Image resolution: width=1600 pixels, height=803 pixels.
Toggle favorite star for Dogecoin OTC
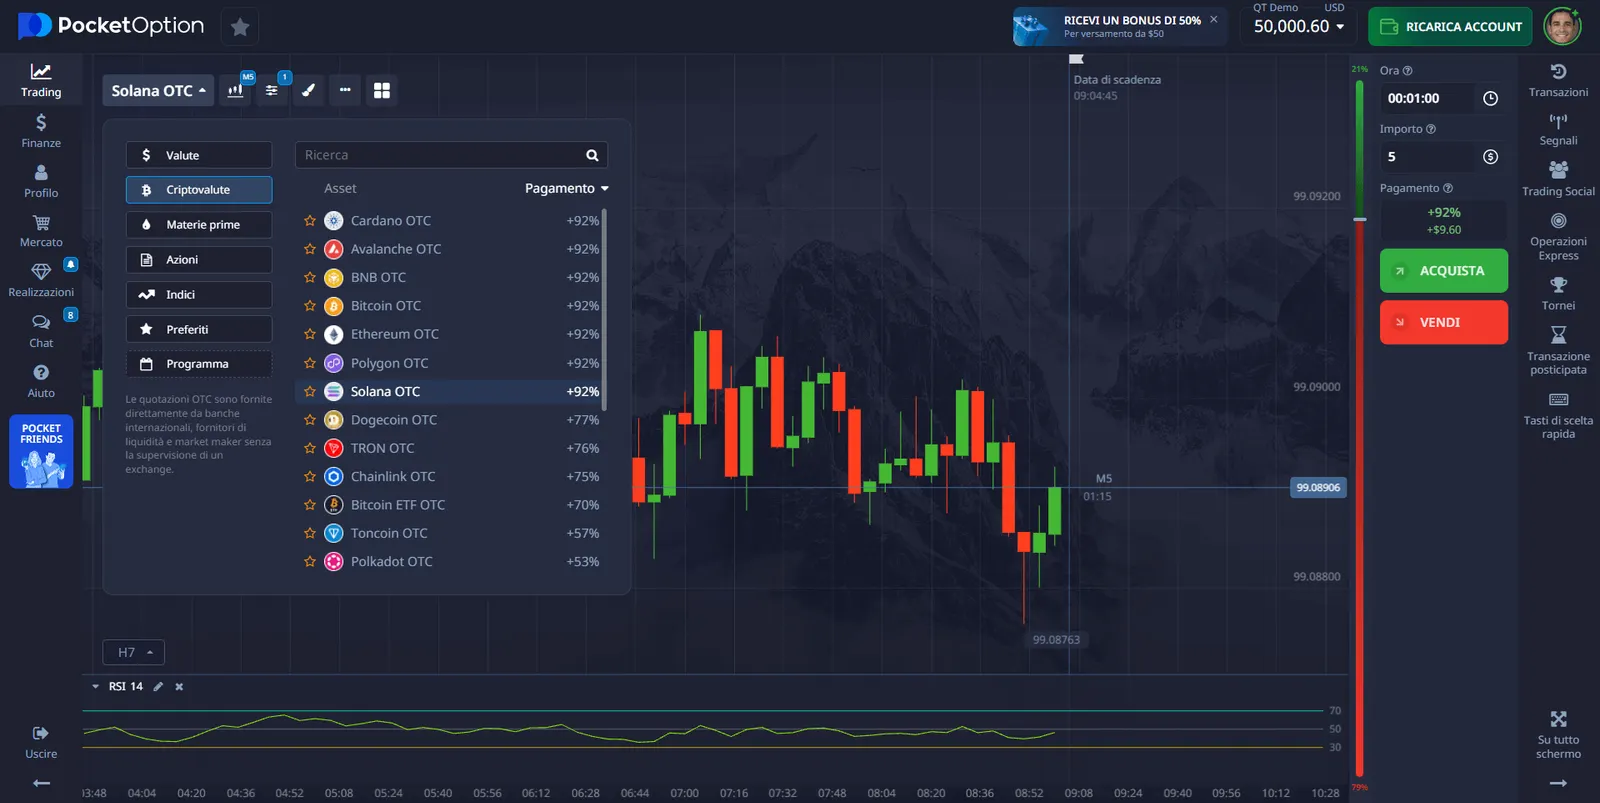point(310,420)
